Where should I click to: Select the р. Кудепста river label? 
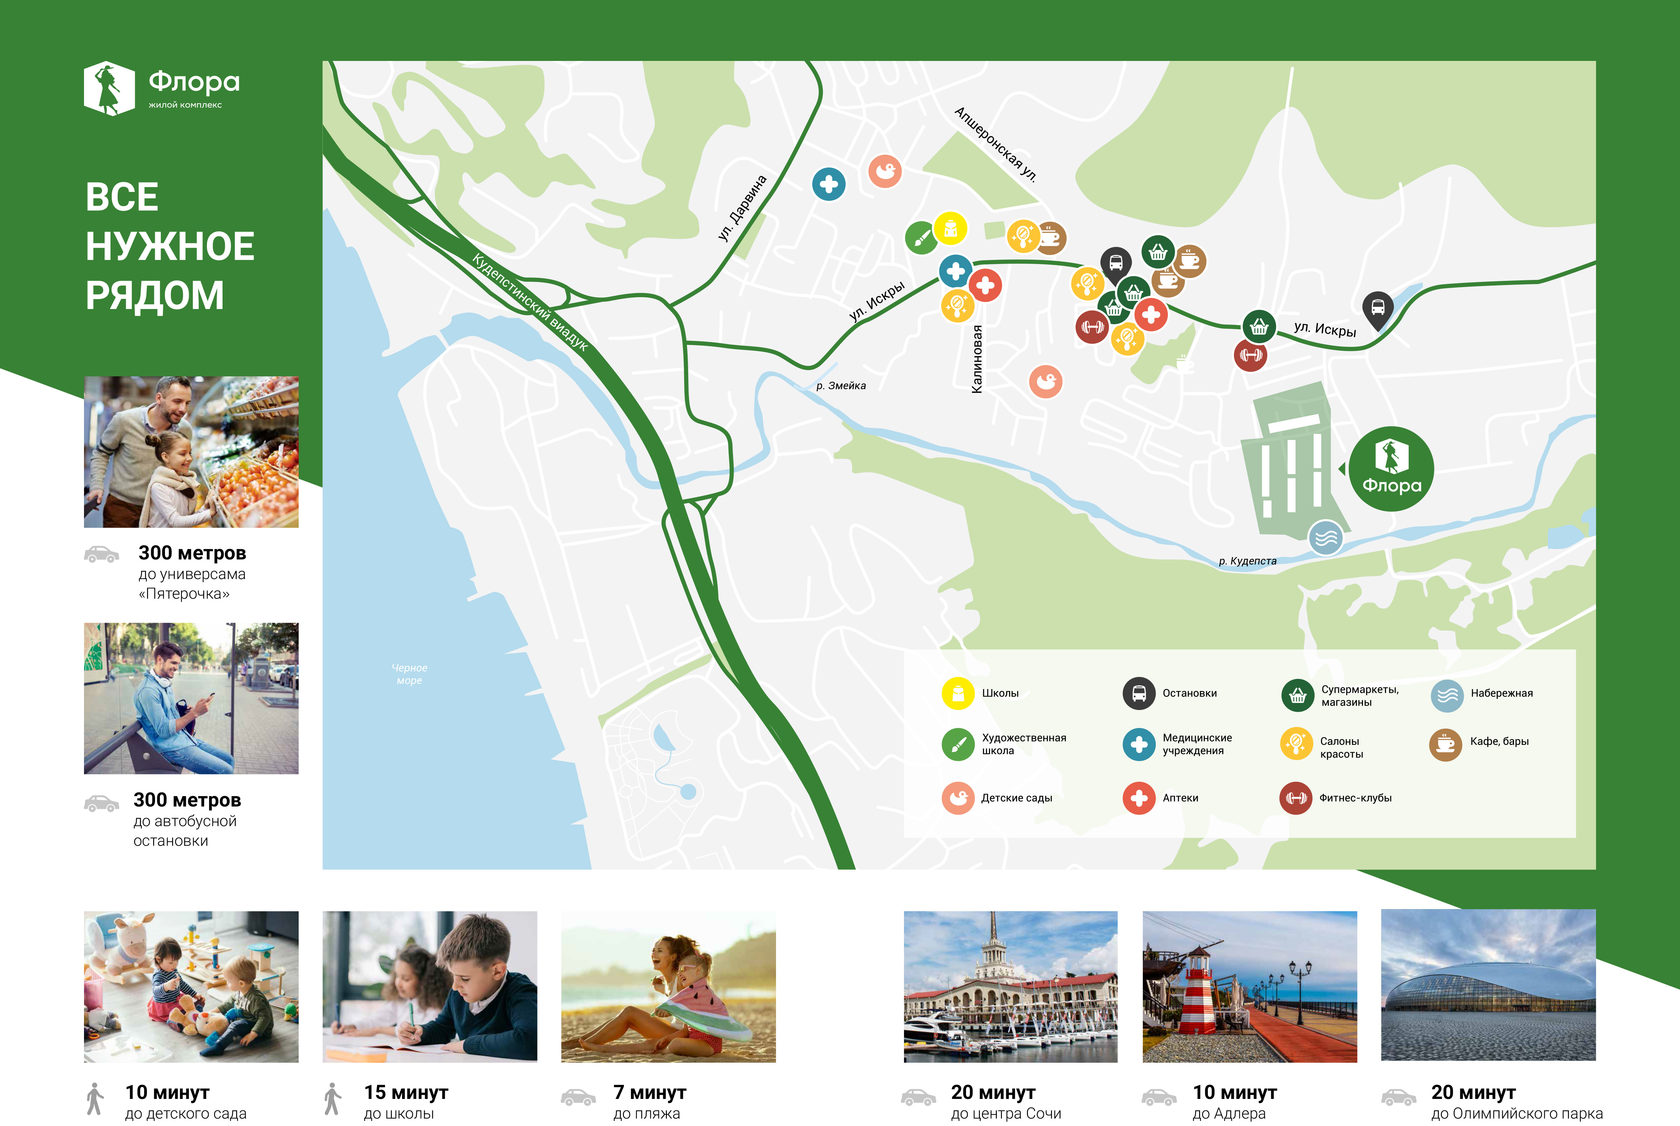coord(1248,561)
